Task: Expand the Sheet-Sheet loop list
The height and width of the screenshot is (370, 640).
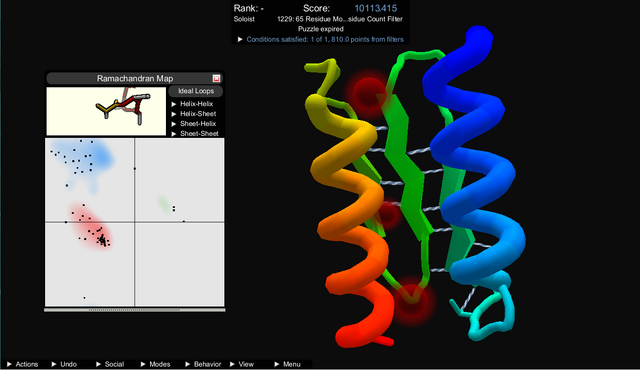Action: [195, 133]
